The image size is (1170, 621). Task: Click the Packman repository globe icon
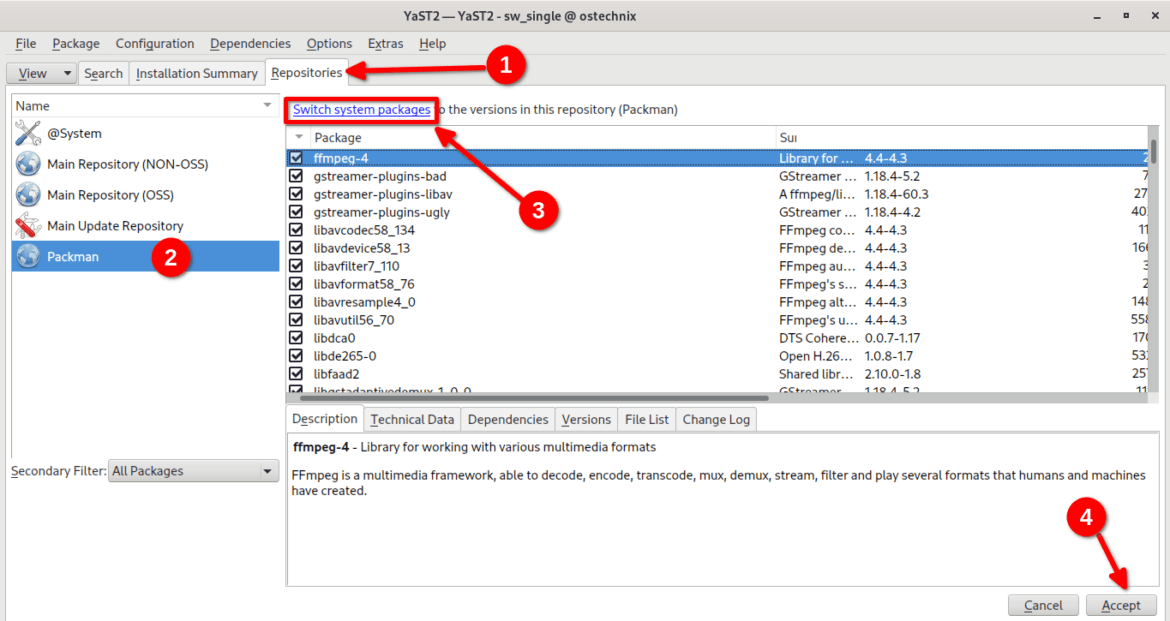coord(28,257)
